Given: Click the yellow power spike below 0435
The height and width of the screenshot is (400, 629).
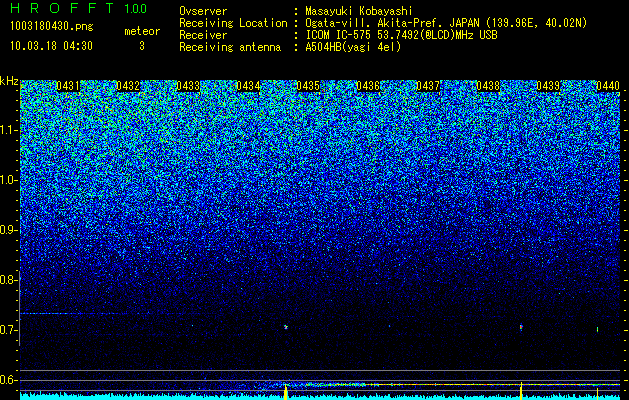Looking at the screenshot, I should pyautogui.click(x=286, y=392).
